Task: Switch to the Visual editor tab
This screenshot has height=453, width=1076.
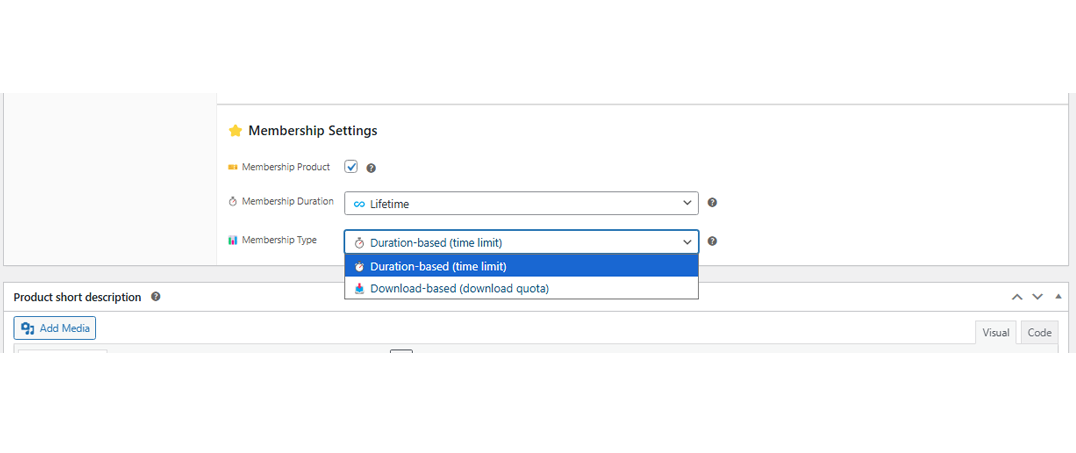Action: point(995,333)
